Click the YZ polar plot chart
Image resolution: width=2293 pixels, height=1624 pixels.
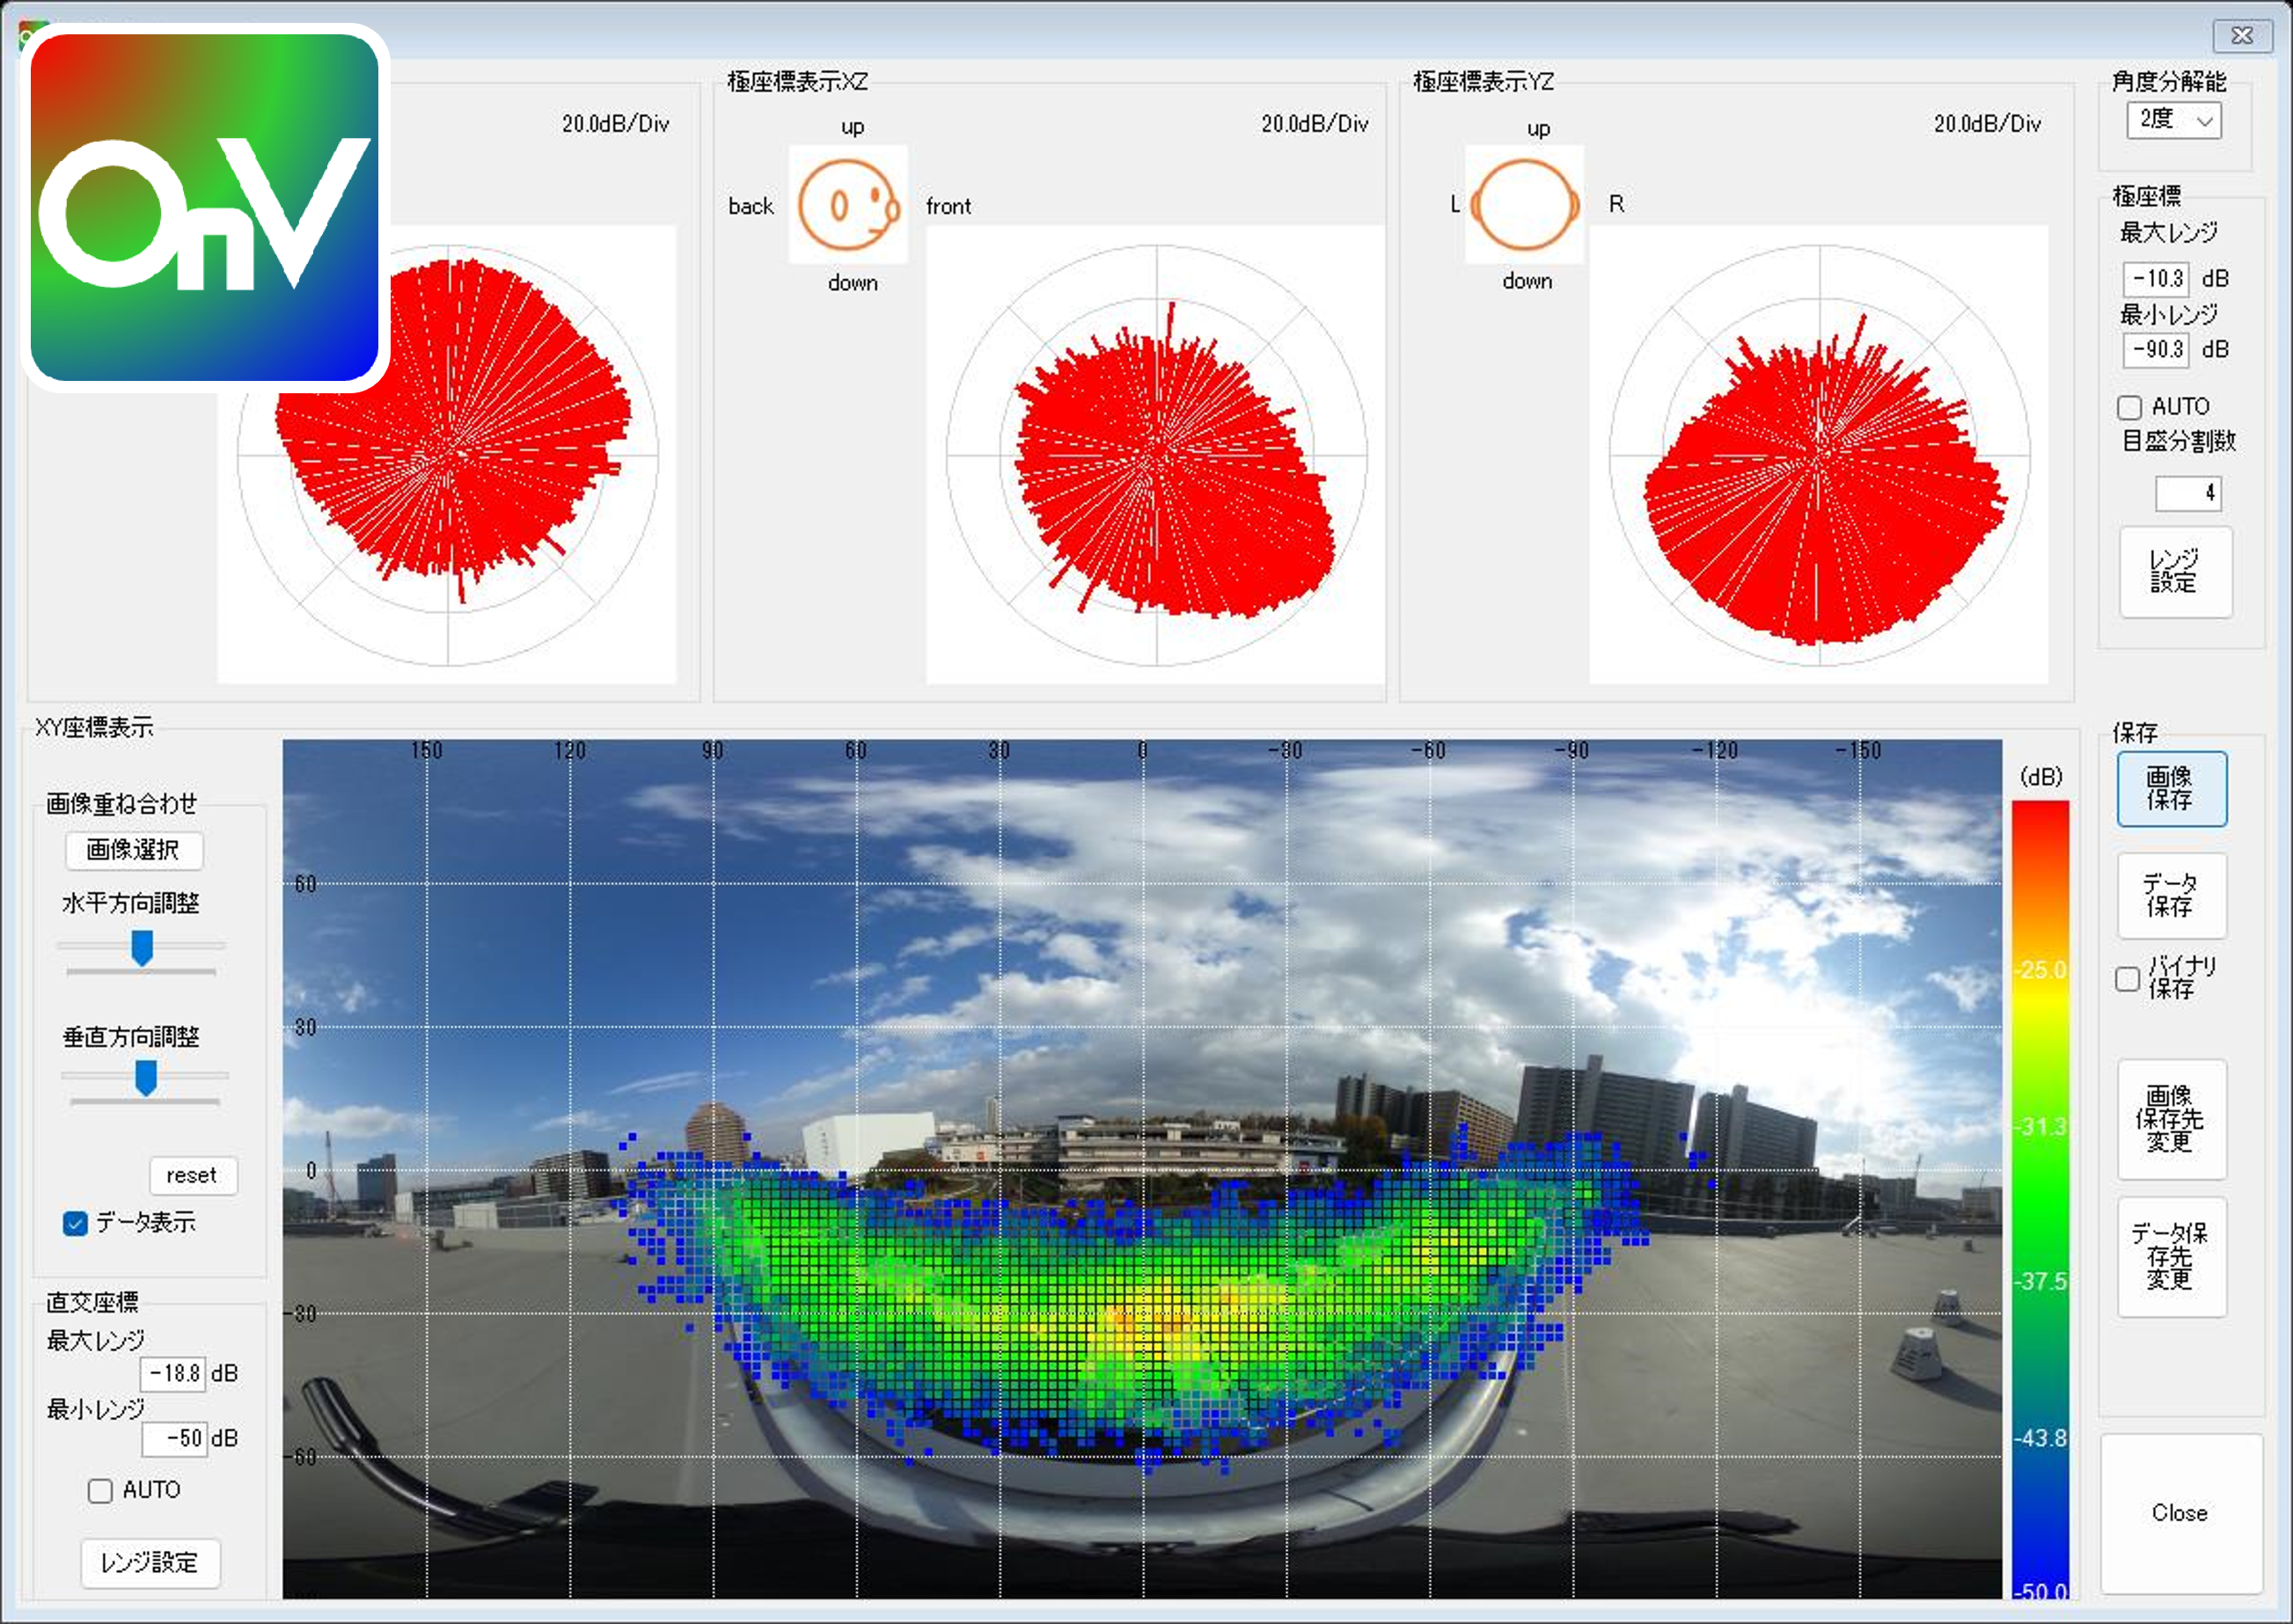[x=1818, y=455]
